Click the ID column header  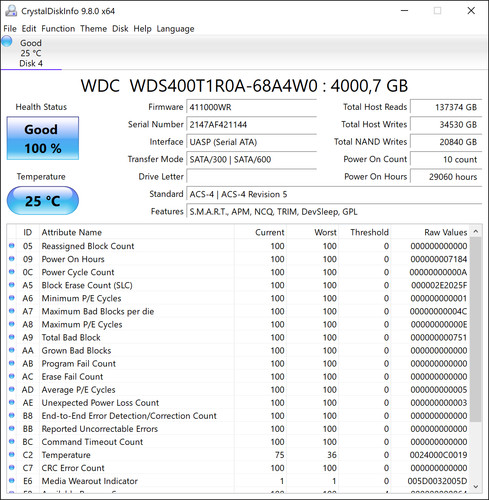27,232
